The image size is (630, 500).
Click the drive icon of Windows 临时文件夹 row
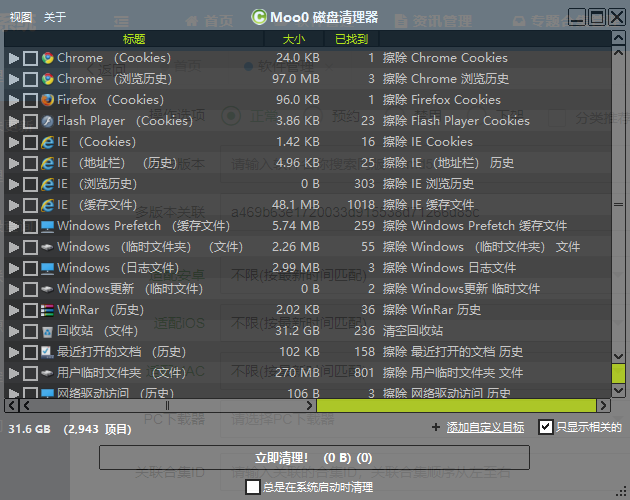47,247
